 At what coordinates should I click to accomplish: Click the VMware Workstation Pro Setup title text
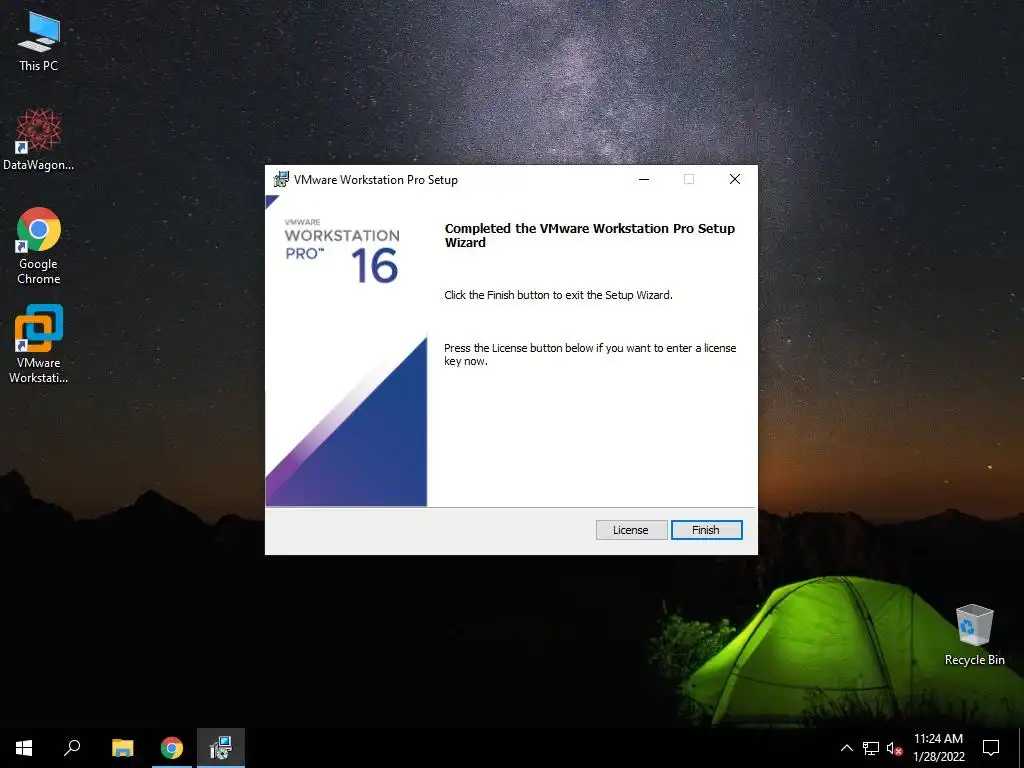[x=376, y=180]
